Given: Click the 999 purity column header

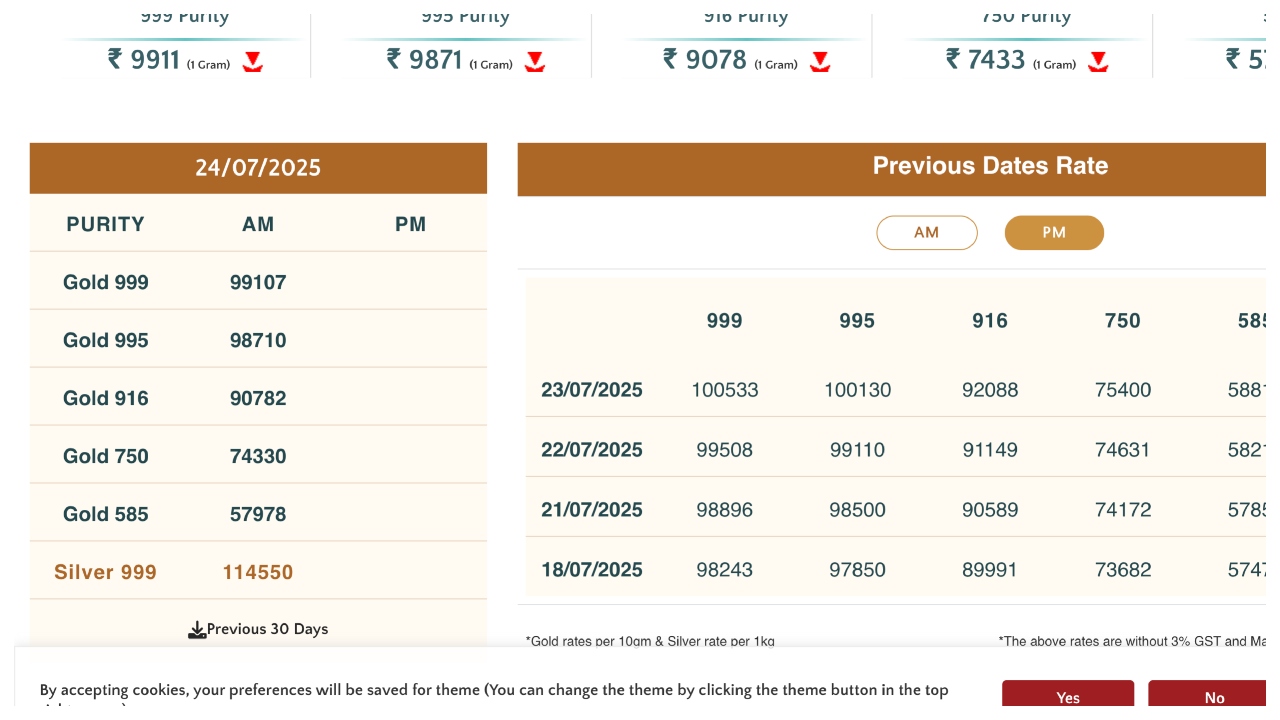Looking at the screenshot, I should click(x=724, y=321).
